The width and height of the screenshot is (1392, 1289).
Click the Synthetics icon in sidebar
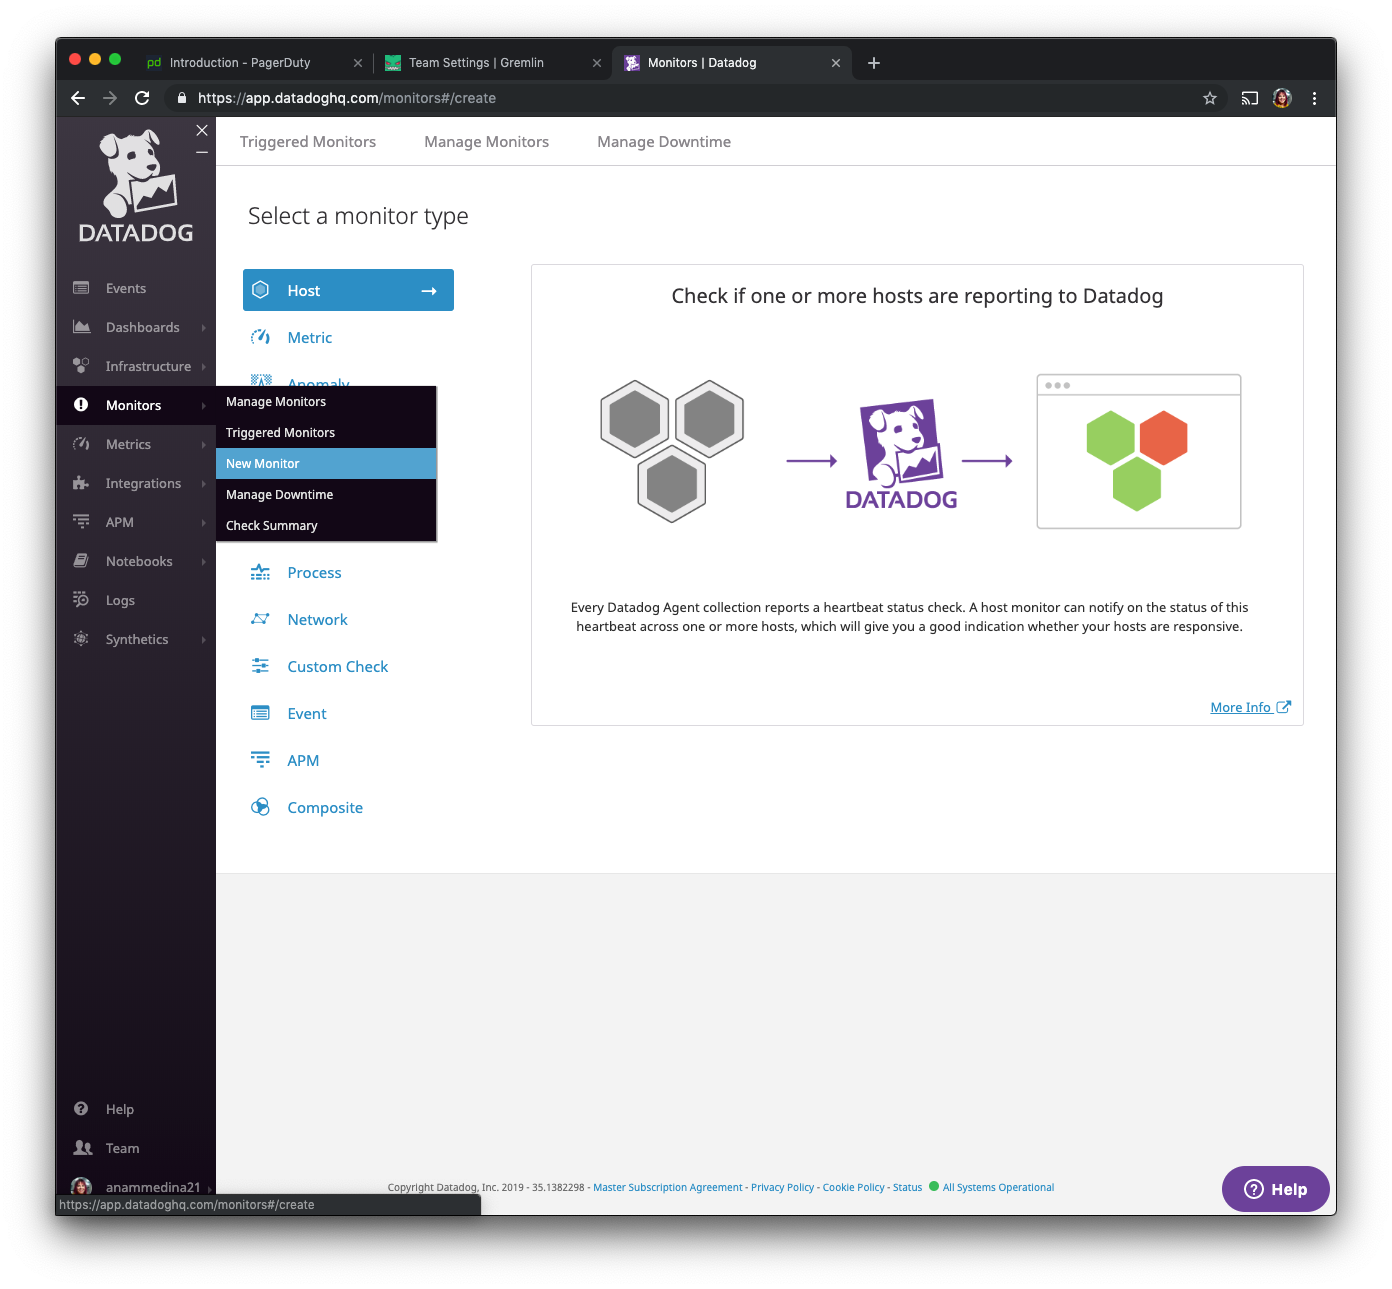pos(81,639)
